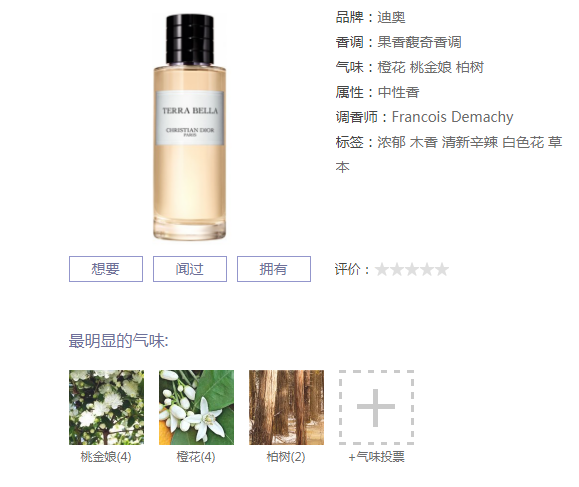Open the 浓郁 tag
This screenshot has height=487, width=579.
(x=391, y=142)
